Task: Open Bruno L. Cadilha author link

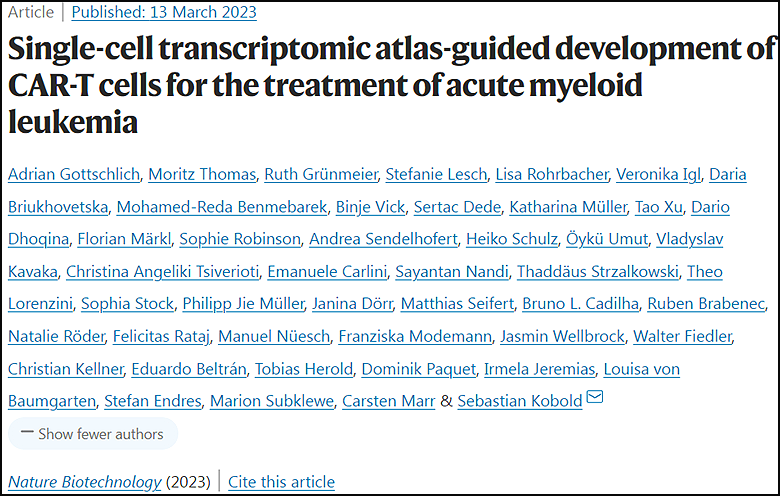Action: (581, 303)
